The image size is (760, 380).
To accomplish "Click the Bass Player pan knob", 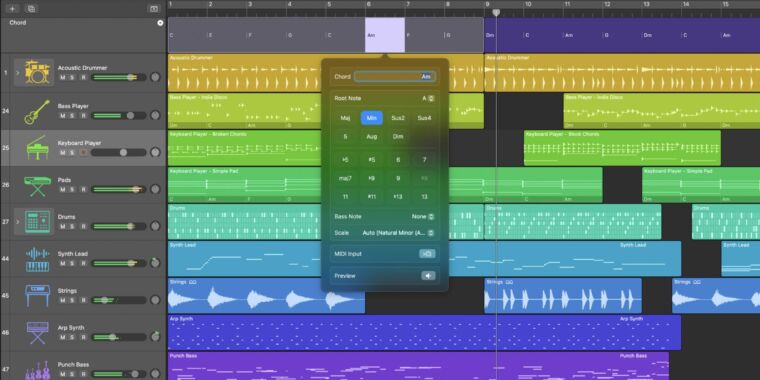I will pyautogui.click(x=155, y=115).
